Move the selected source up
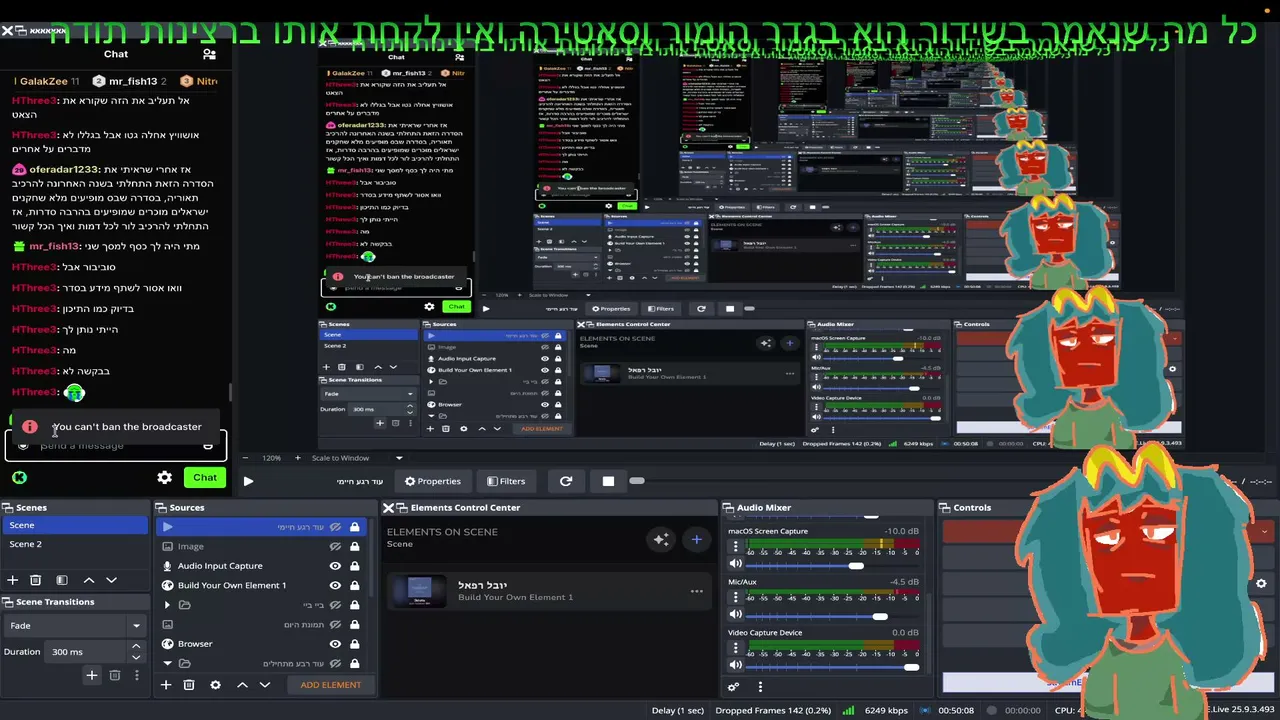Image resolution: width=1280 pixels, height=720 pixels. click(242, 685)
